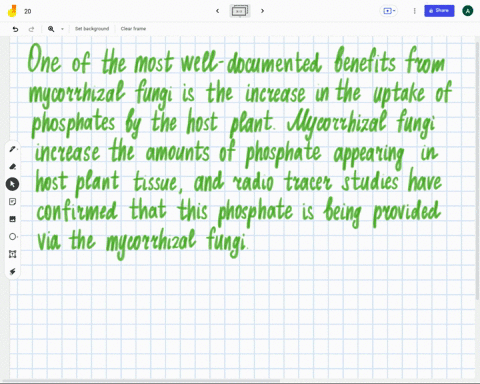The width and height of the screenshot is (480, 384).
Task: Open the account avatar
Action: point(468,11)
